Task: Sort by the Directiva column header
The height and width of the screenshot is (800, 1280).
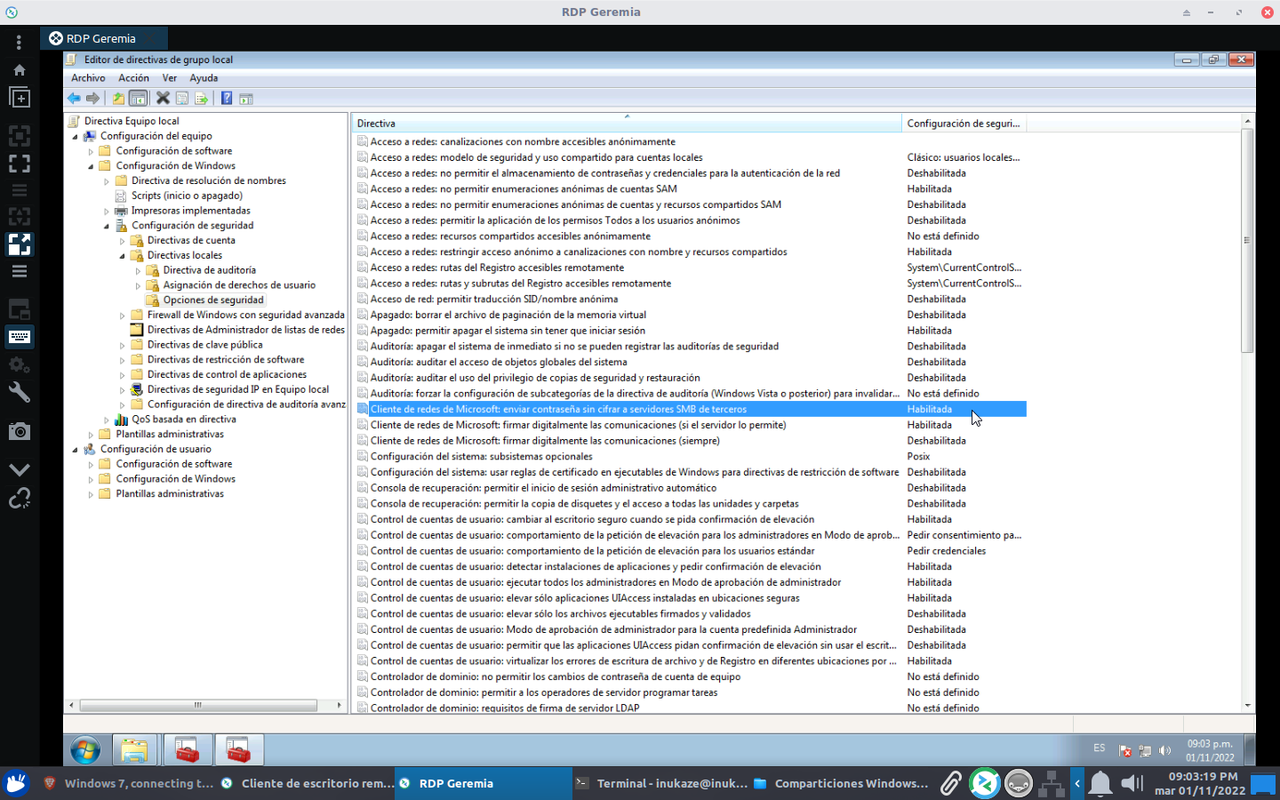Action: pyautogui.click(x=627, y=123)
